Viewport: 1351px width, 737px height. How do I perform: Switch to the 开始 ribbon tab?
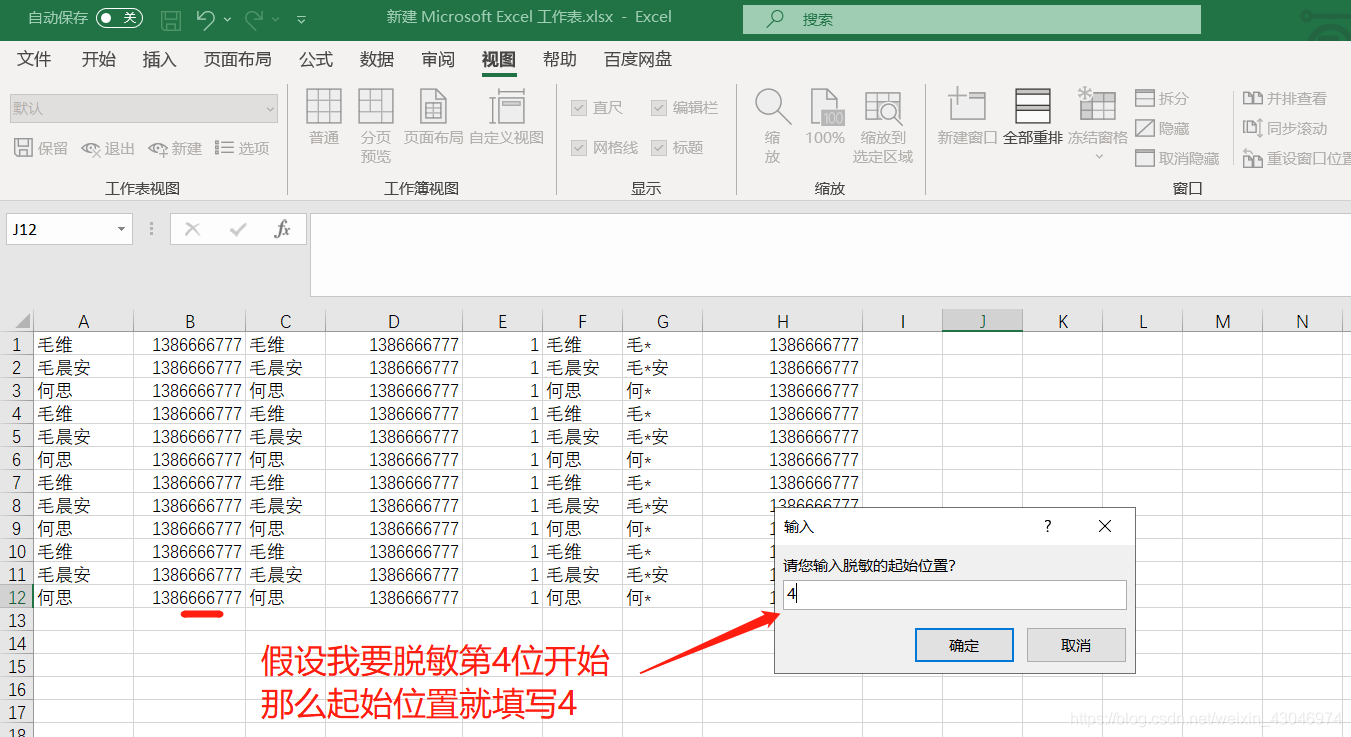click(x=98, y=60)
